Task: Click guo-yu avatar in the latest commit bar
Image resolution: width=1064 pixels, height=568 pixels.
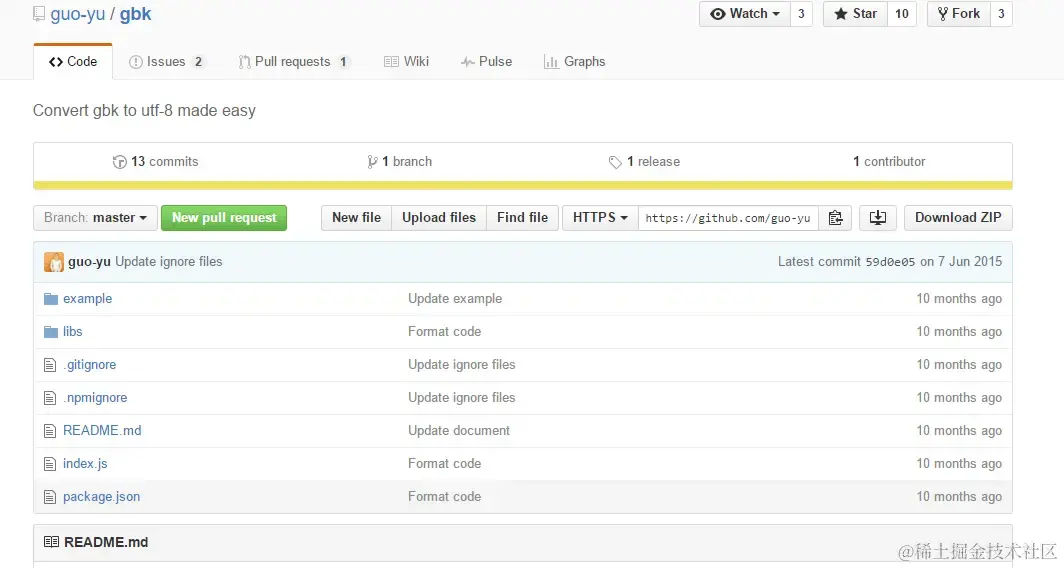Action: click(x=54, y=262)
